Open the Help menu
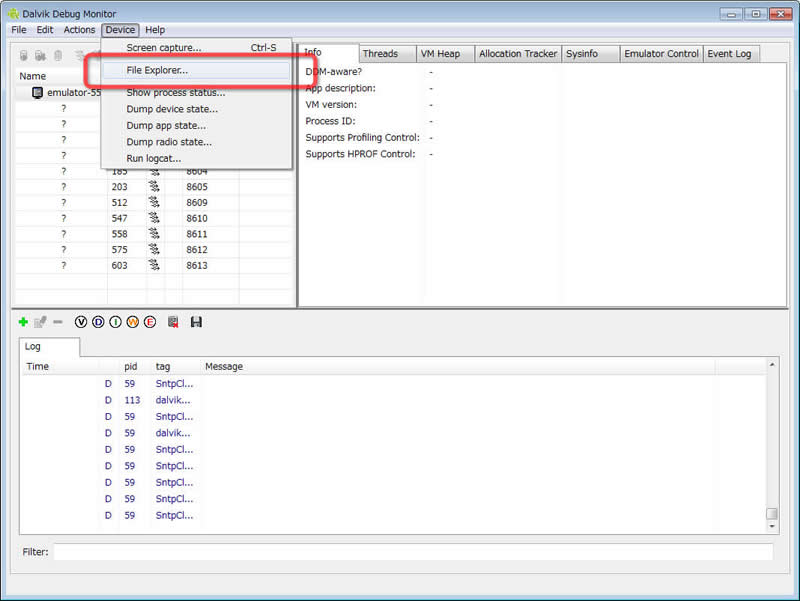 [x=155, y=30]
